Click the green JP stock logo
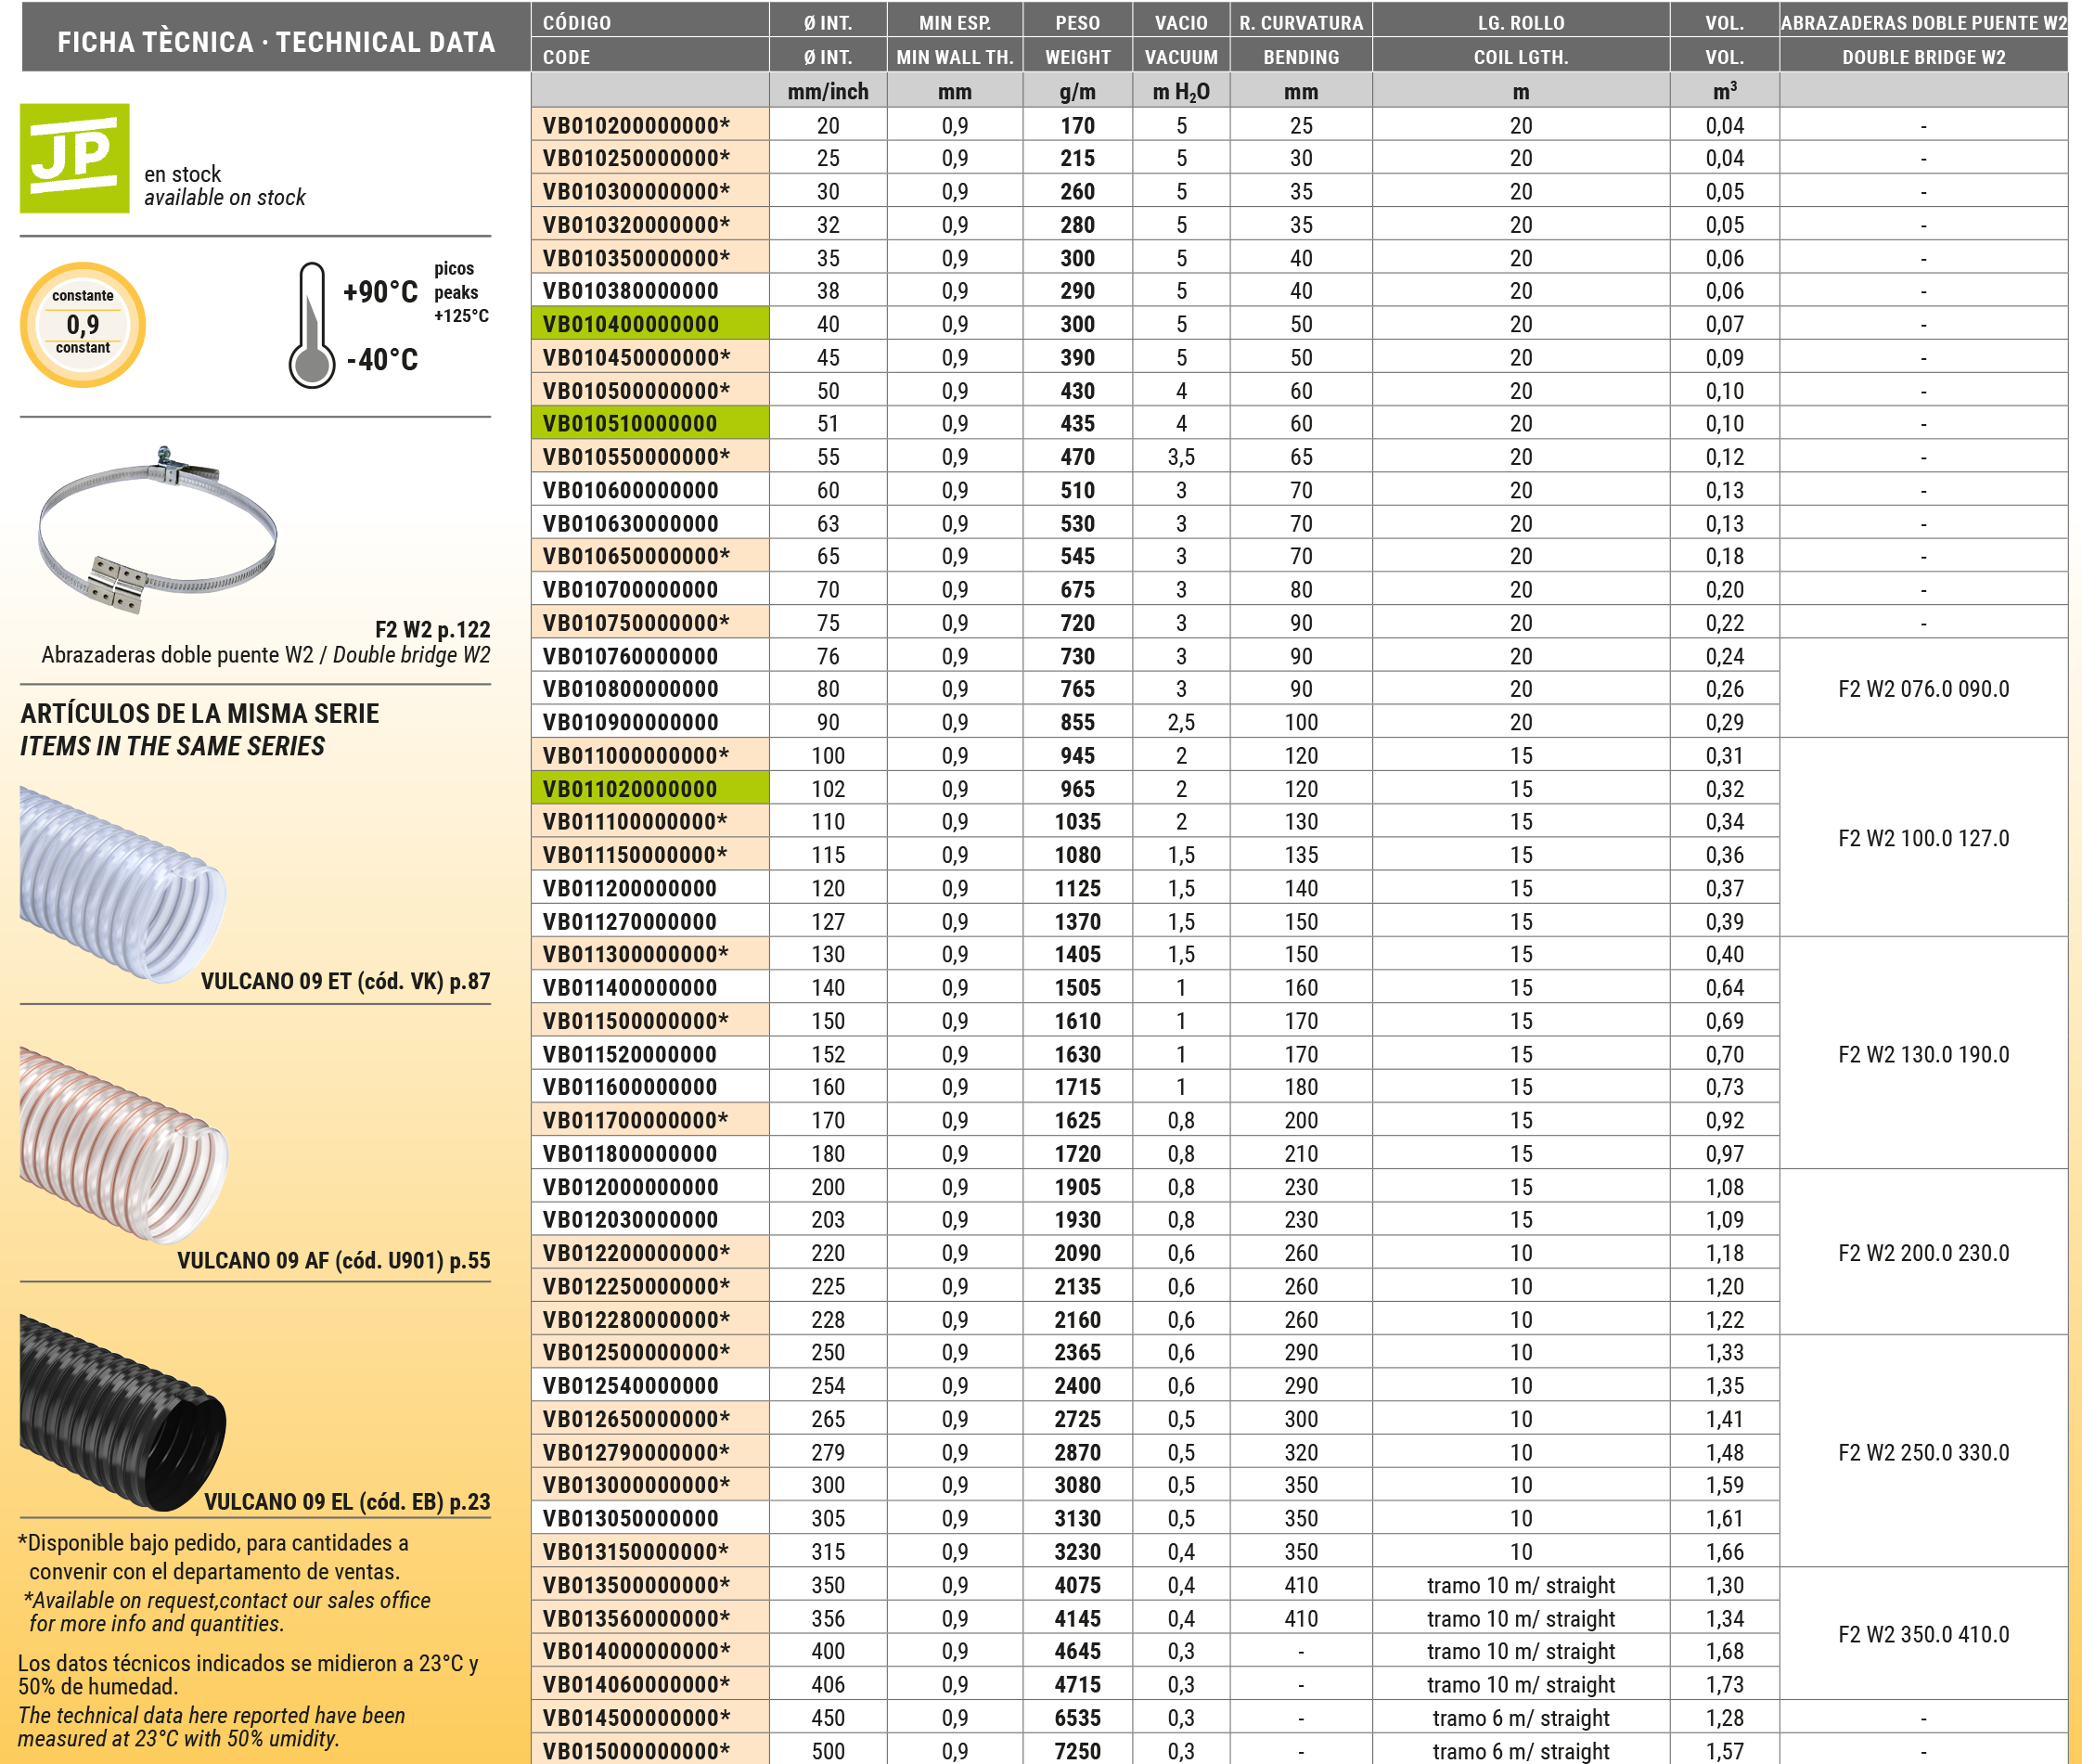This screenshot has height=1764, width=2082. tap(75, 158)
